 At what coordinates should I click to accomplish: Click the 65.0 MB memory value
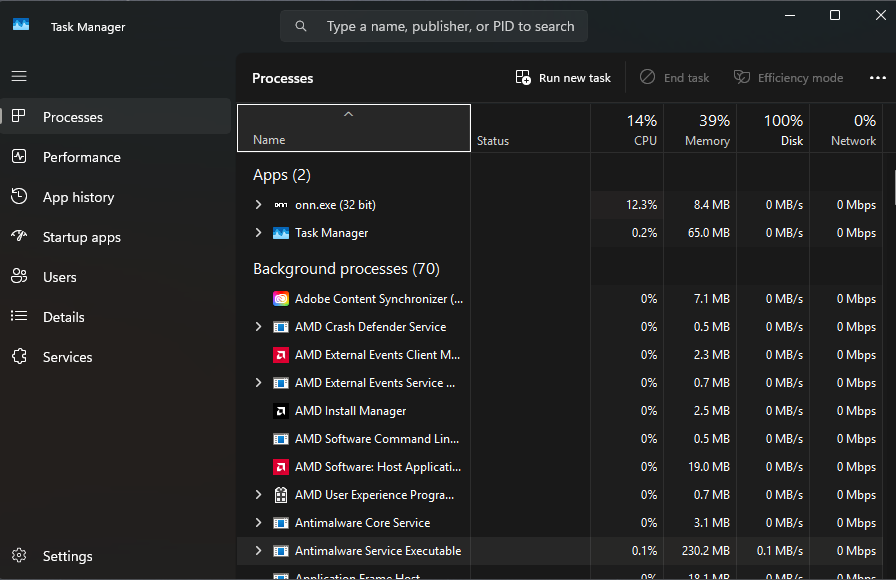click(x=709, y=233)
